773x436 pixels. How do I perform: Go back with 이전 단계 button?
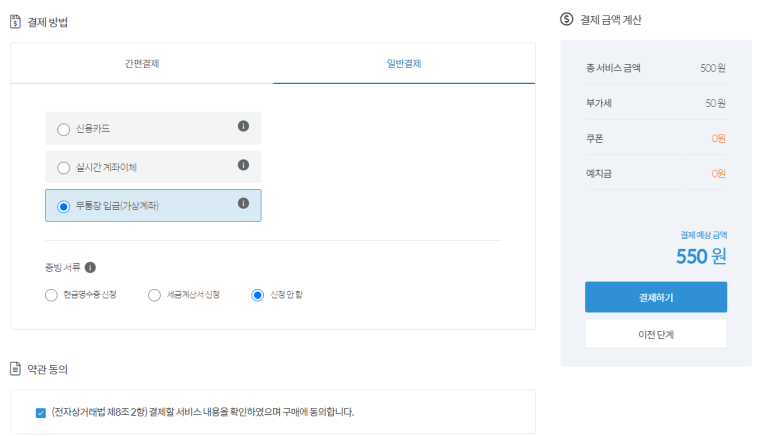tap(656, 334)
